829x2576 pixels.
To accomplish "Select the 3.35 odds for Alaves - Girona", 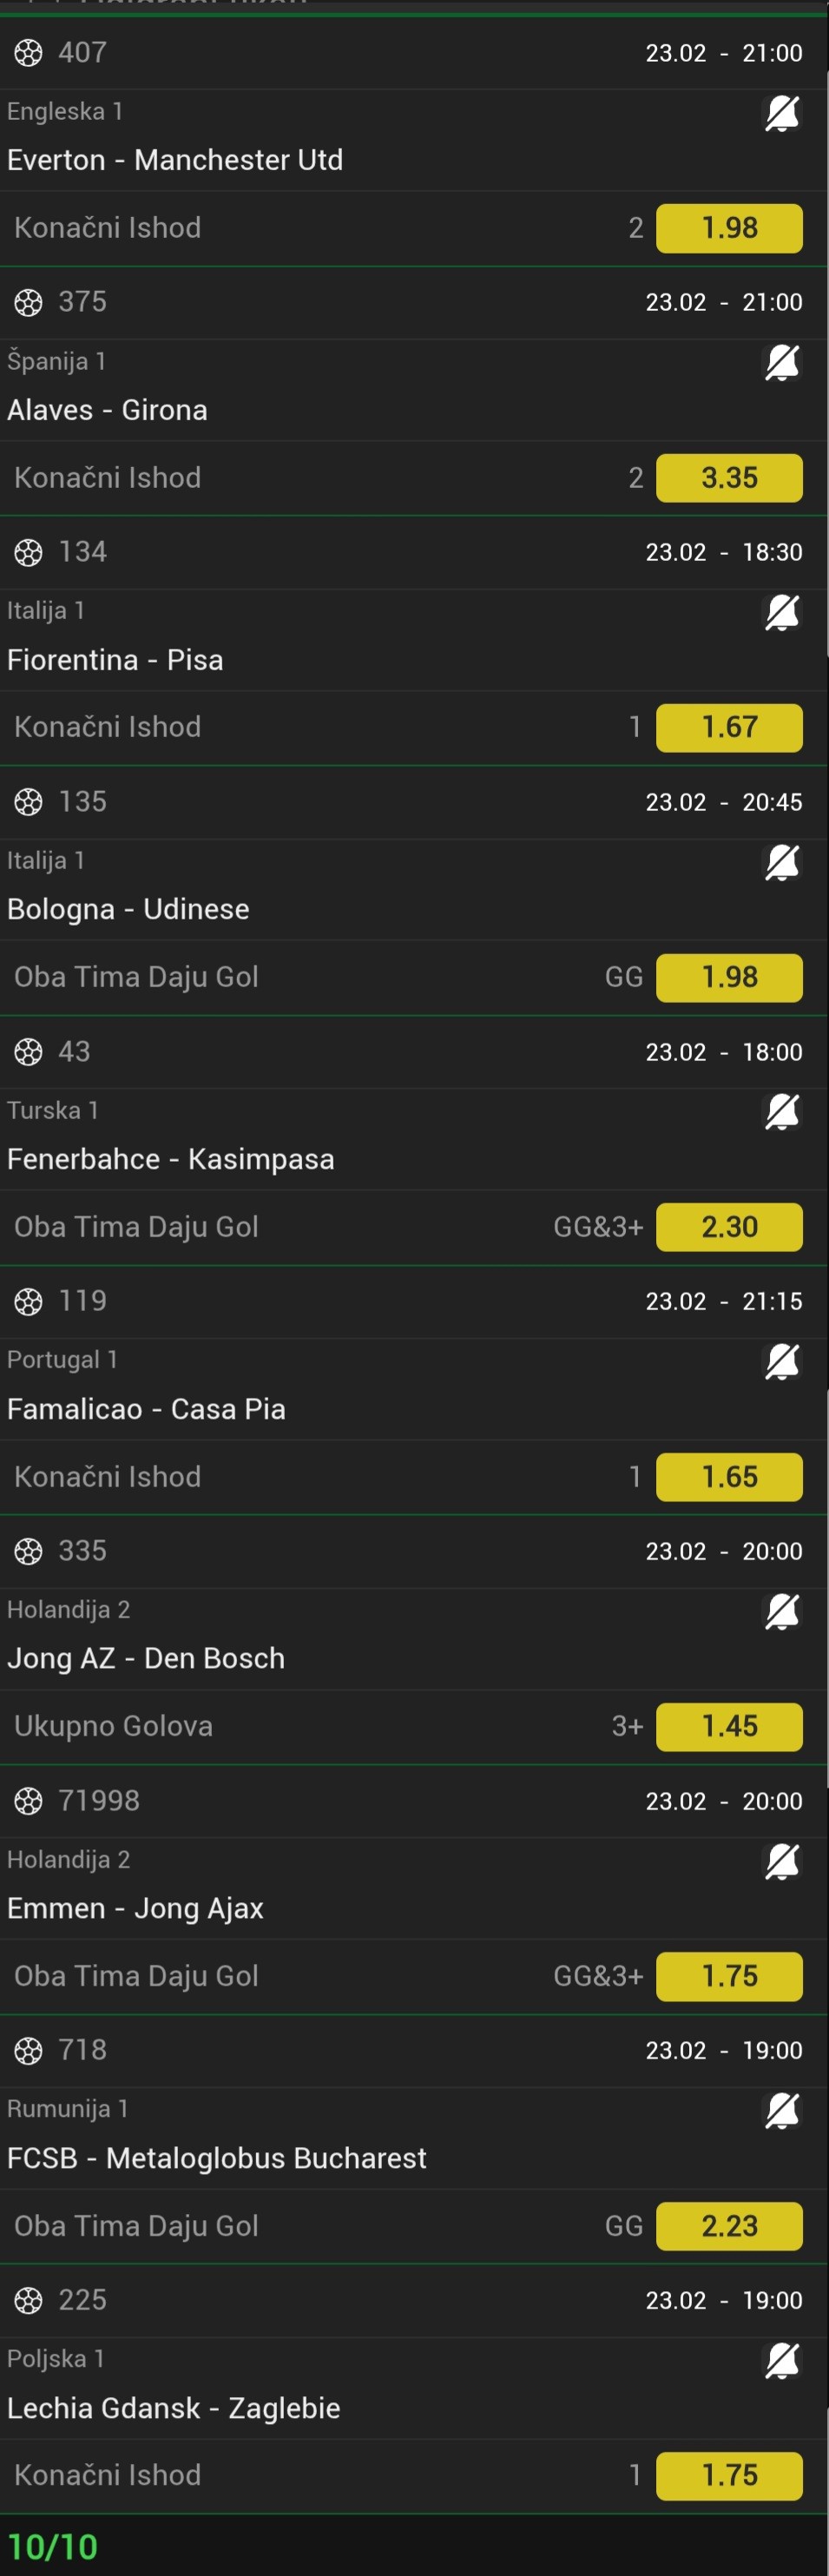I will tap(729, 478).
